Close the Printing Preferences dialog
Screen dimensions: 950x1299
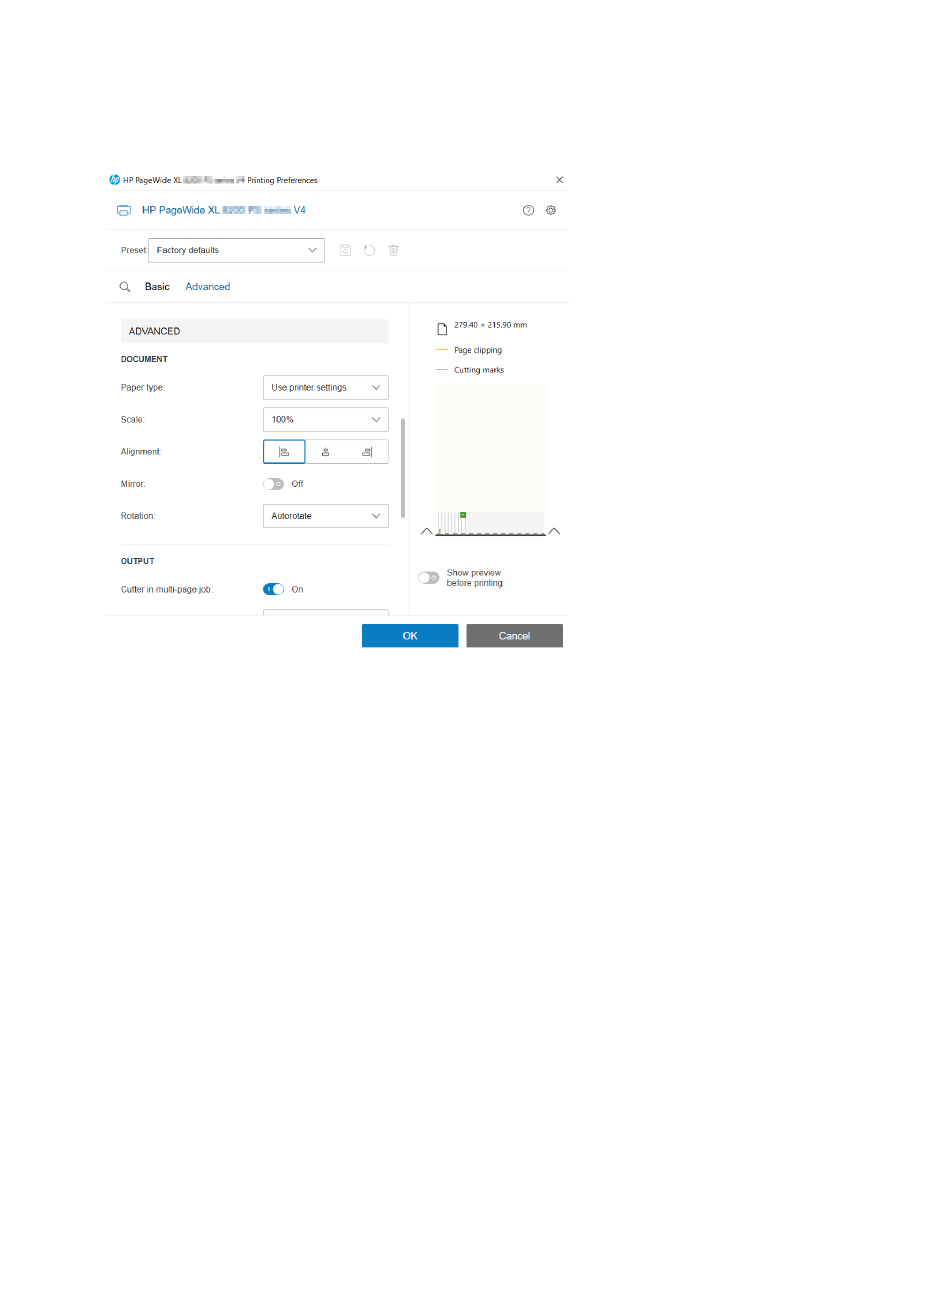coord(559,180)
